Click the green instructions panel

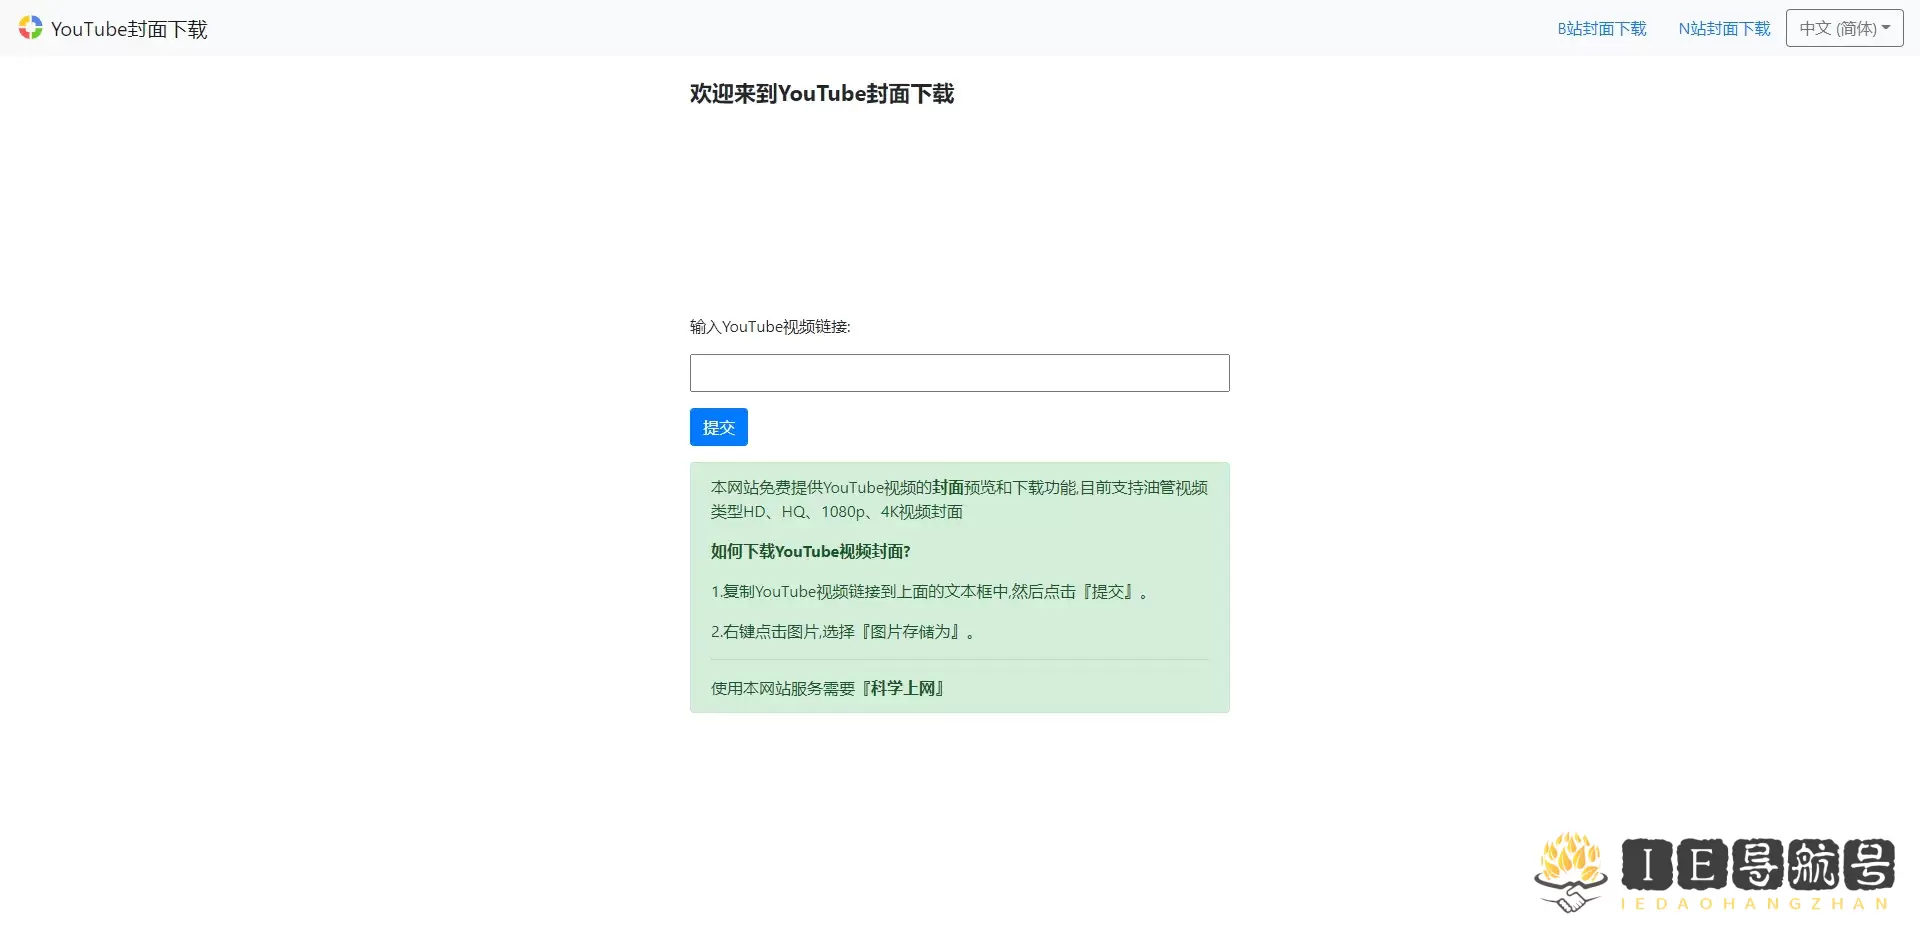(x=959, y=587)
